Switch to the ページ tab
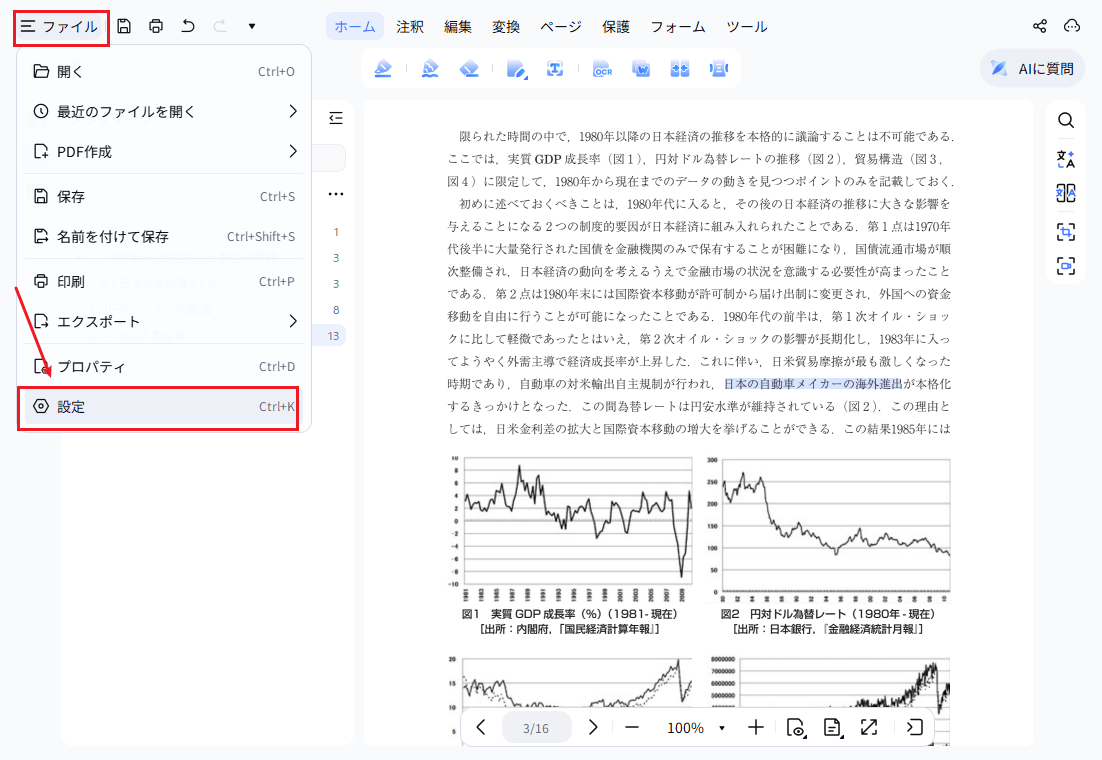This screenshot has height=760, width=1102. pos(560,27)
